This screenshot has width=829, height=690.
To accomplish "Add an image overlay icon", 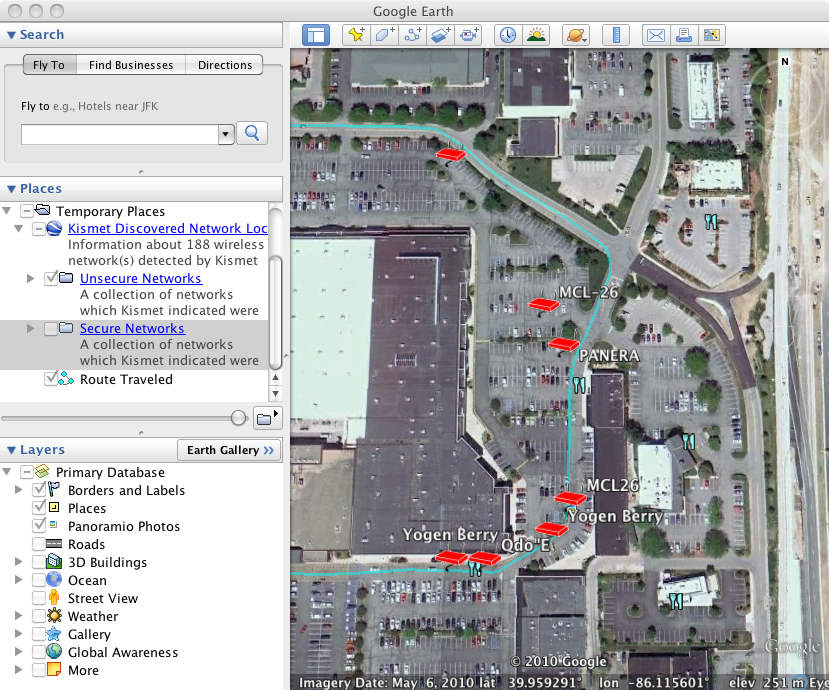I will coord(440,35).
